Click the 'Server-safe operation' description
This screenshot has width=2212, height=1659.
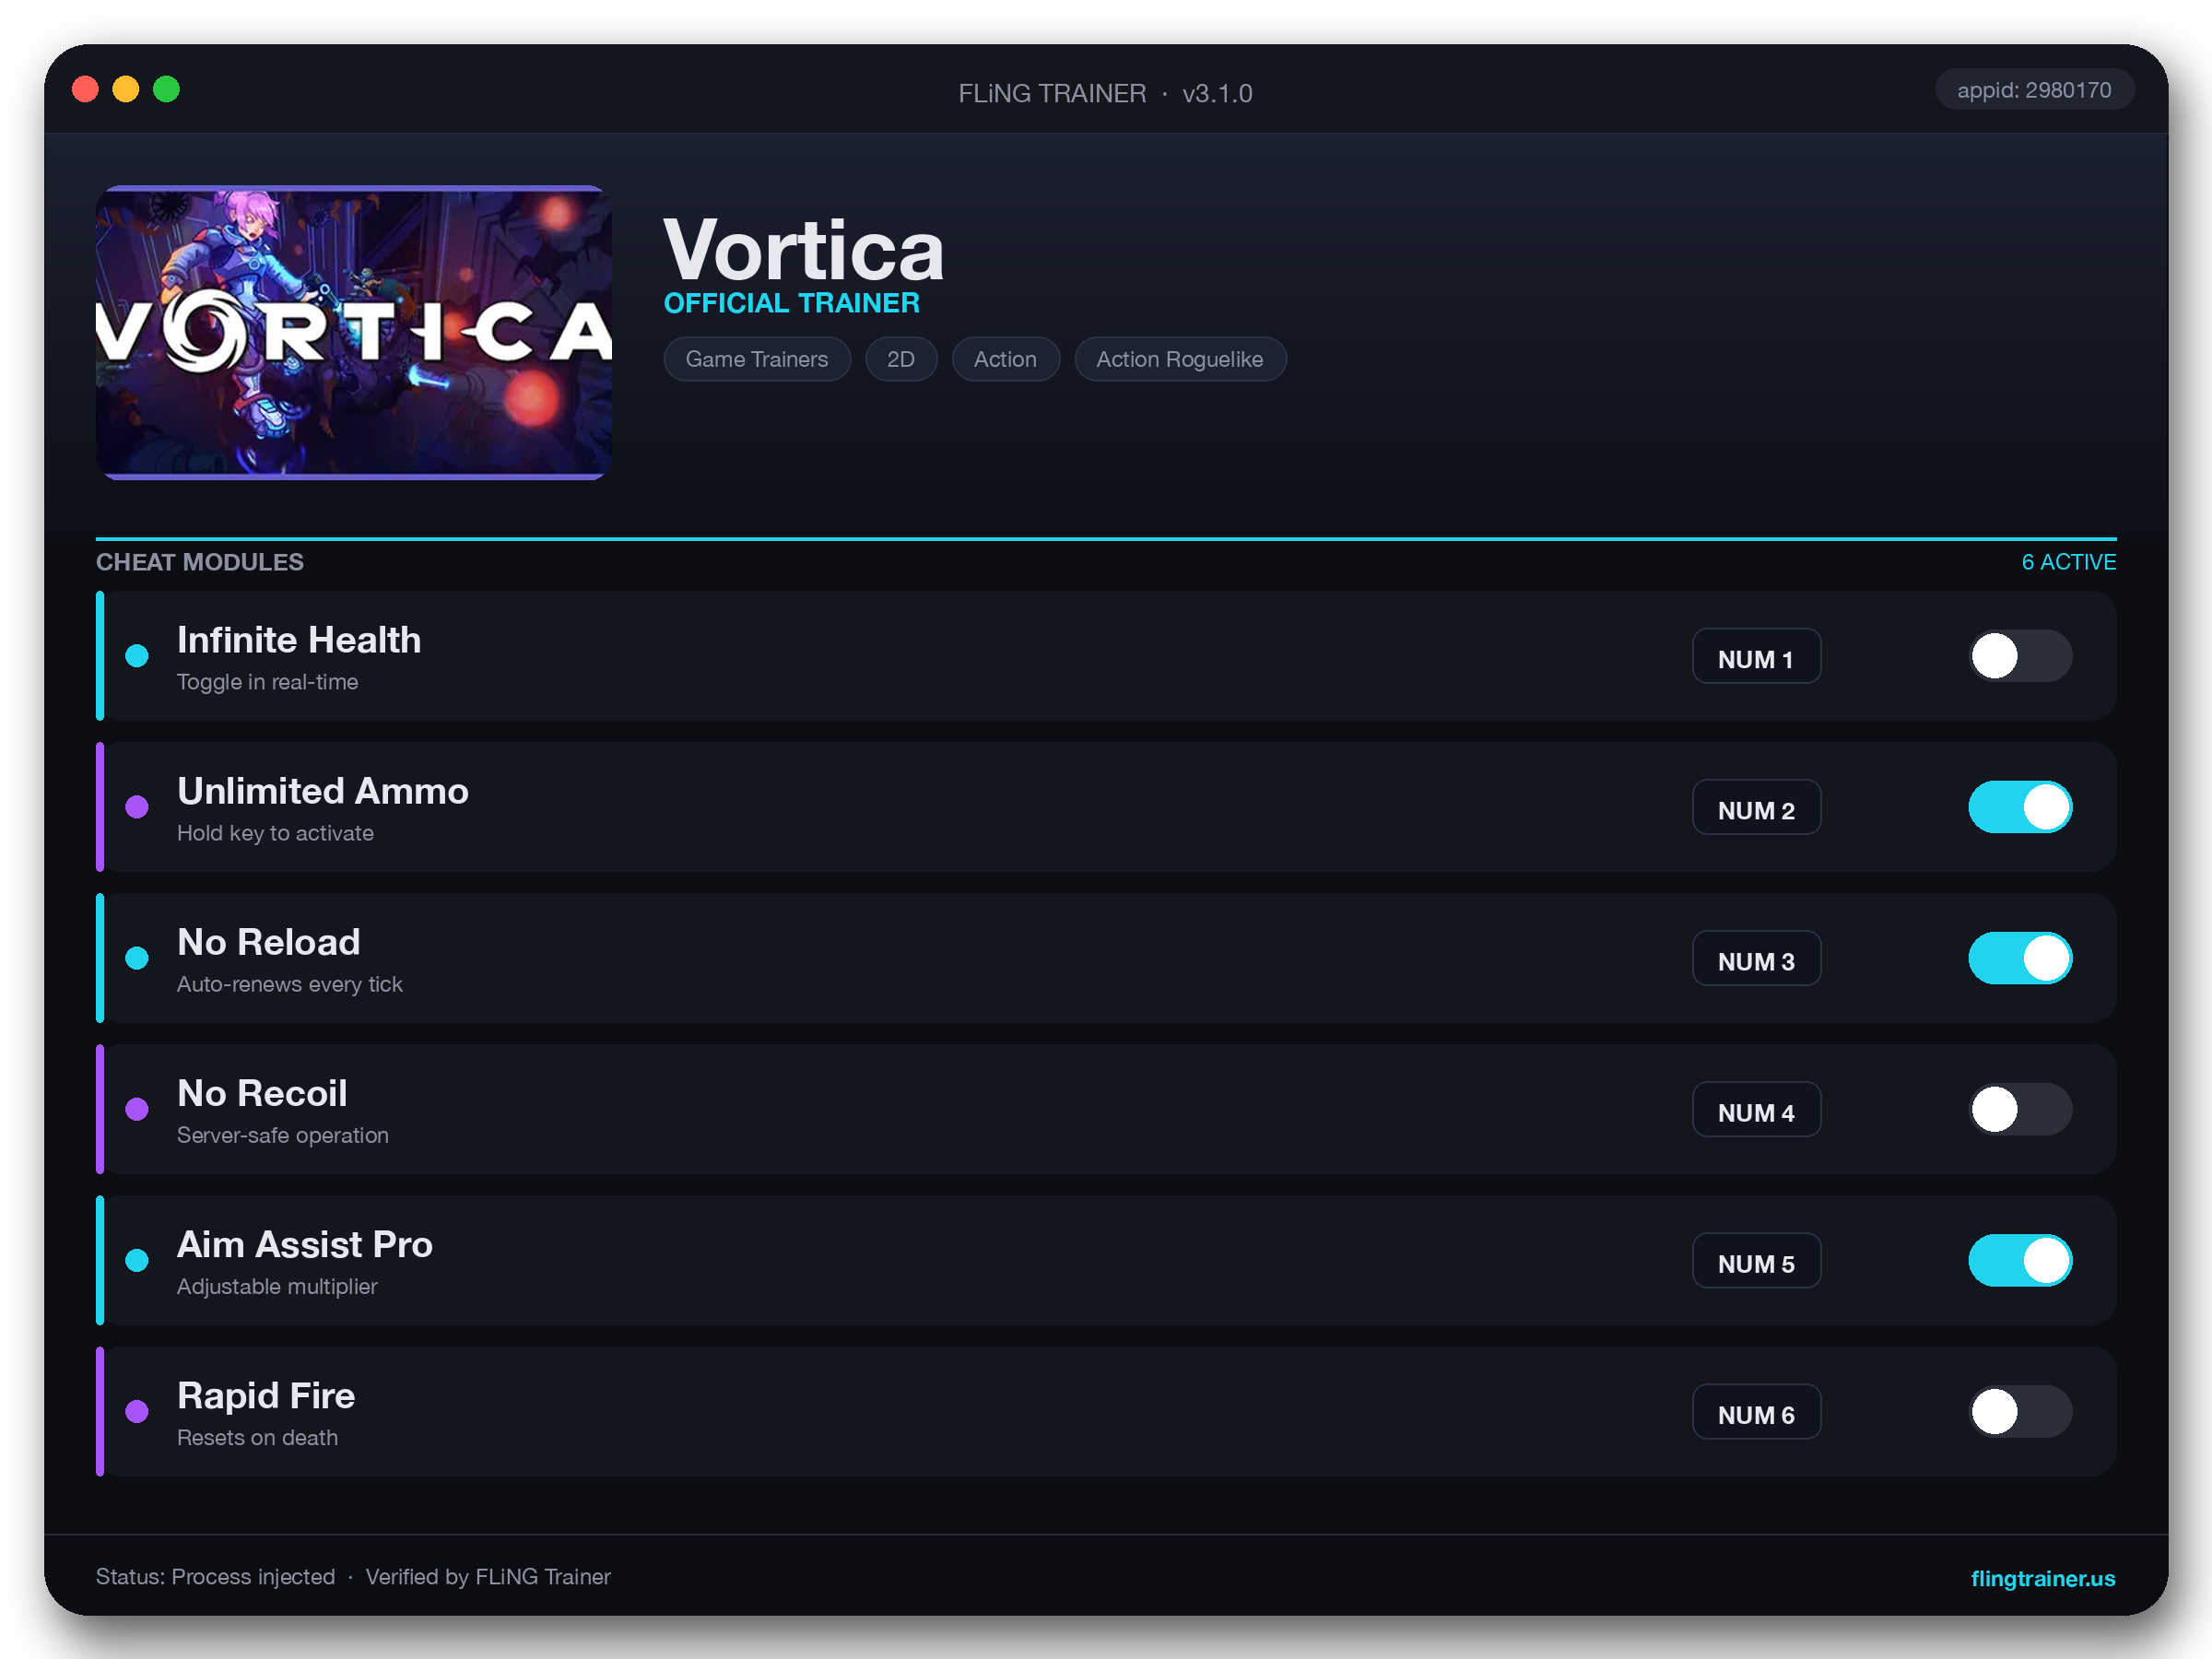(283, 1135)
